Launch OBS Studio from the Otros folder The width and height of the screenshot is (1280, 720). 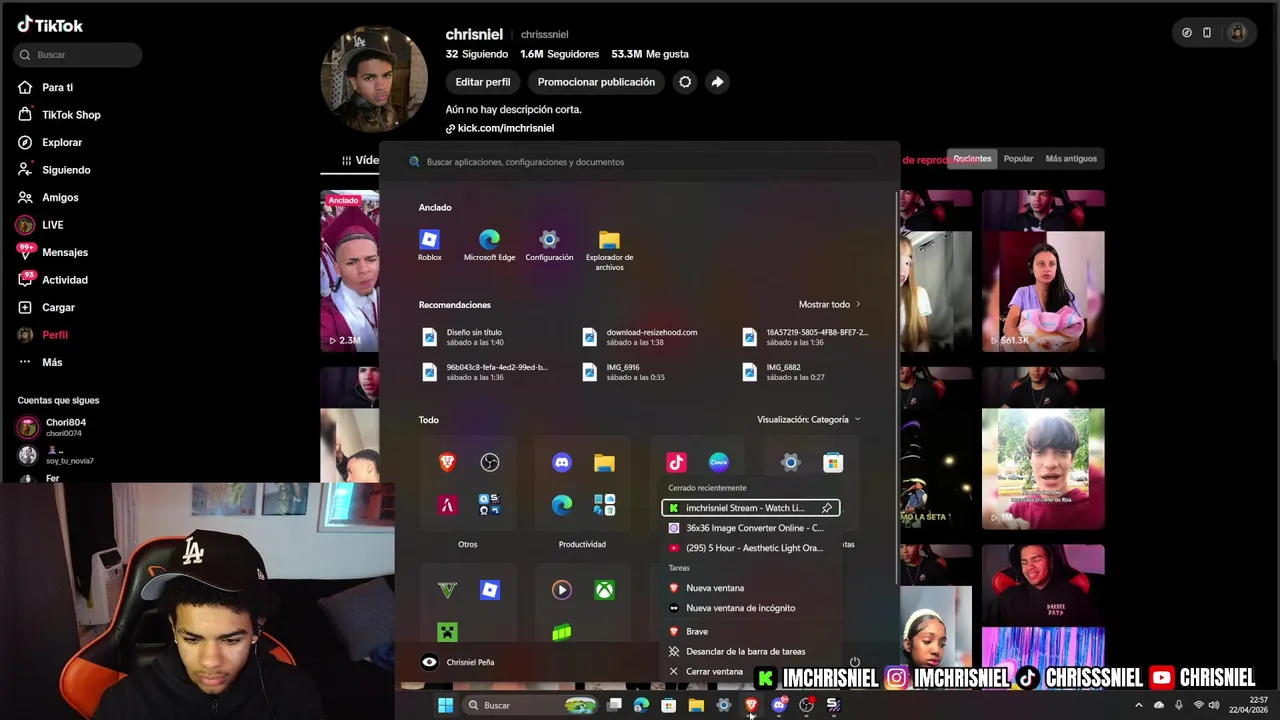(489, 462)
